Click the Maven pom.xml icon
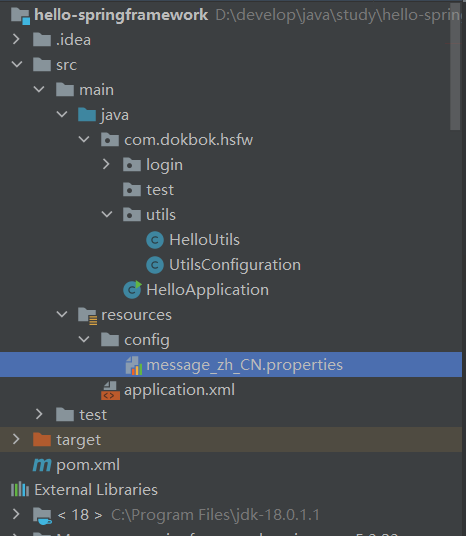 42,465
